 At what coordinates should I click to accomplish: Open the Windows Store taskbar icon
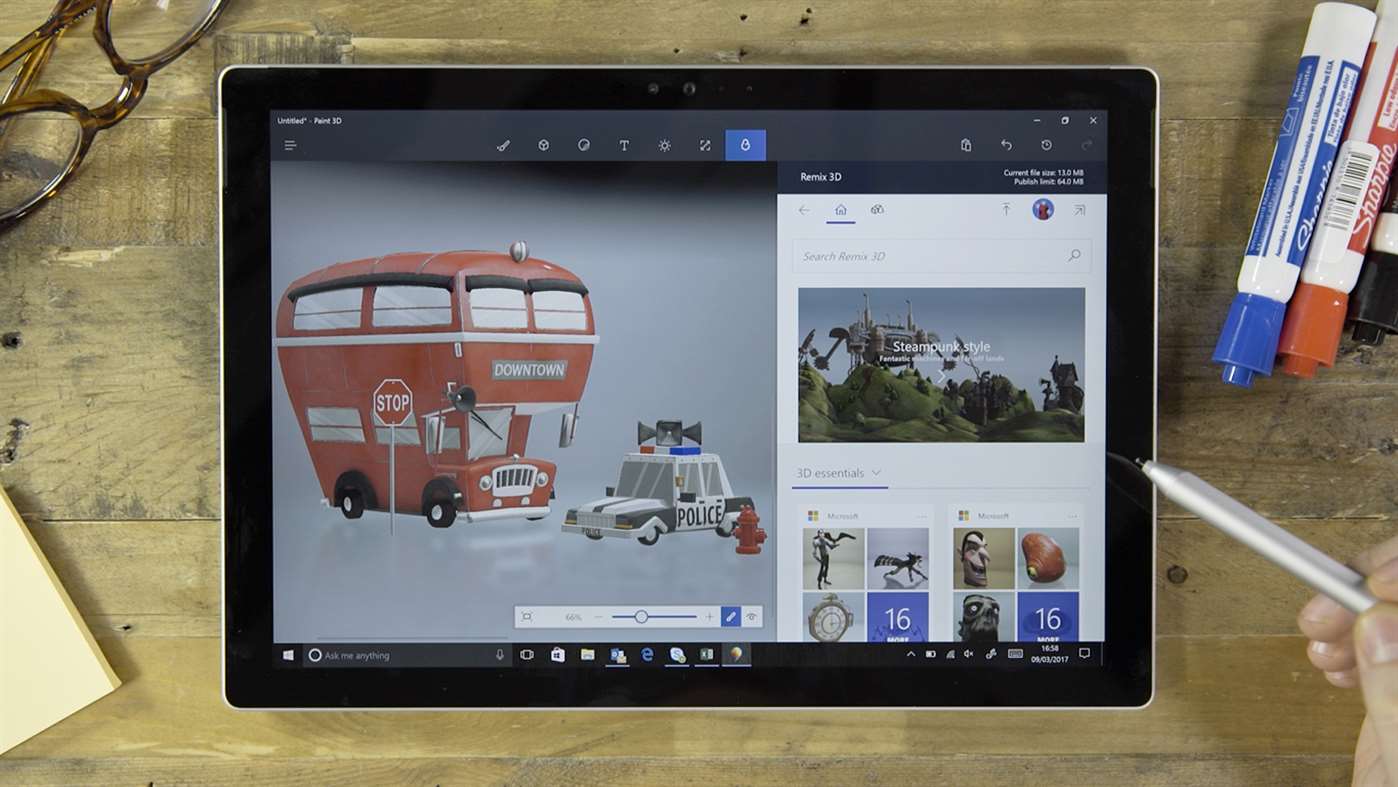[557, 655]
